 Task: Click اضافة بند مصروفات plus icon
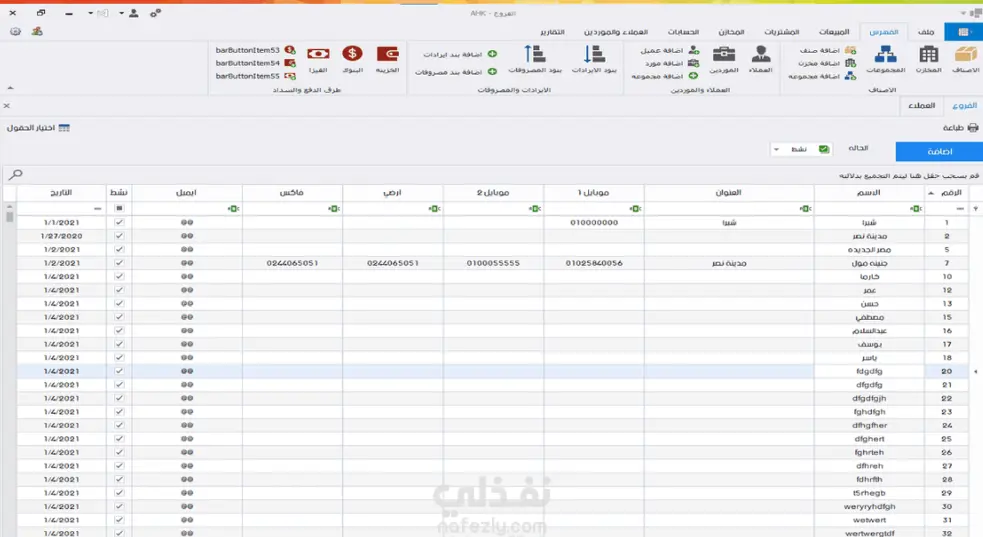pyautogui.click(x=492, y=72)
